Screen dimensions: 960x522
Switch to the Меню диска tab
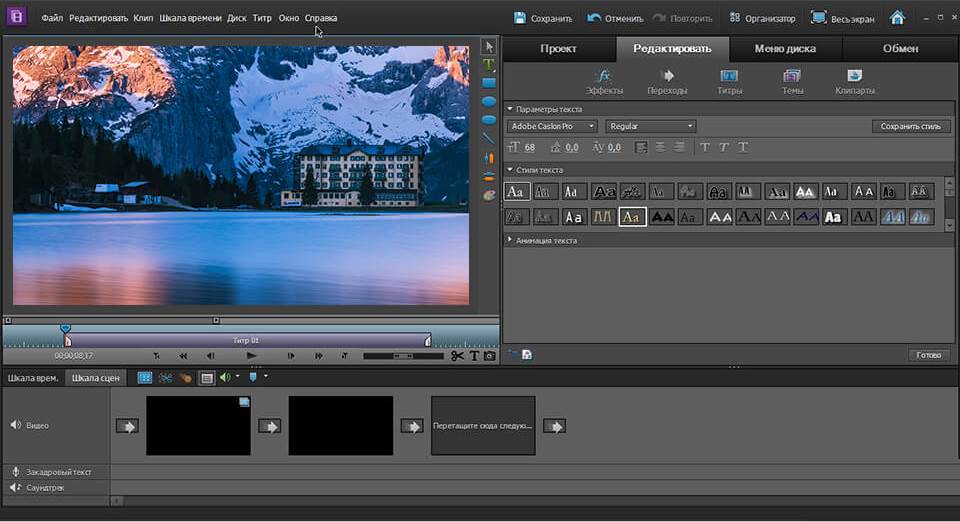(786, 48)
